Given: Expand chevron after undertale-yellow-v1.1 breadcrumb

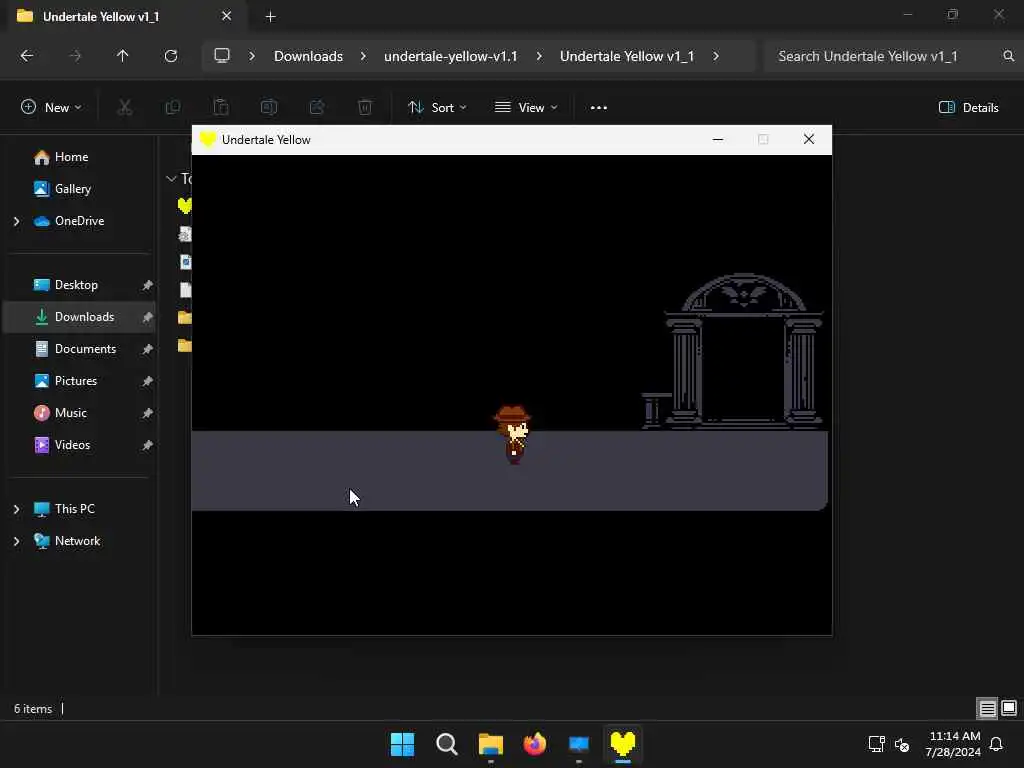Looking at the screenshot, I should click(x=539, y=56).
